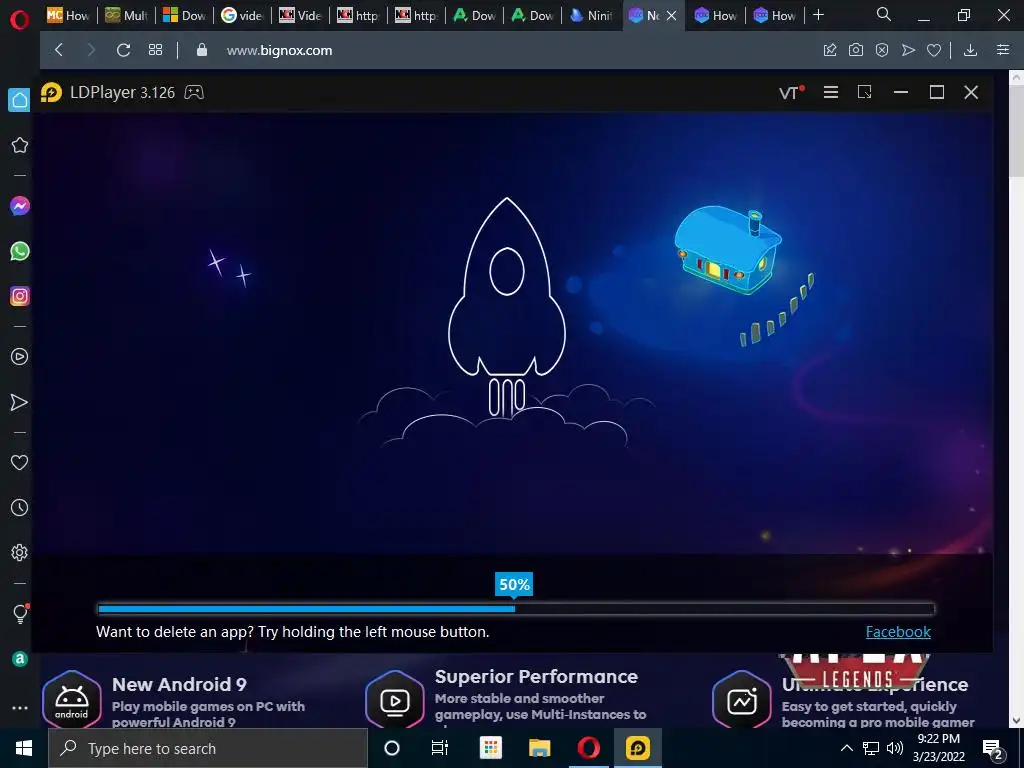Open Speed Dial grid icon

click(x=155, y=50)
